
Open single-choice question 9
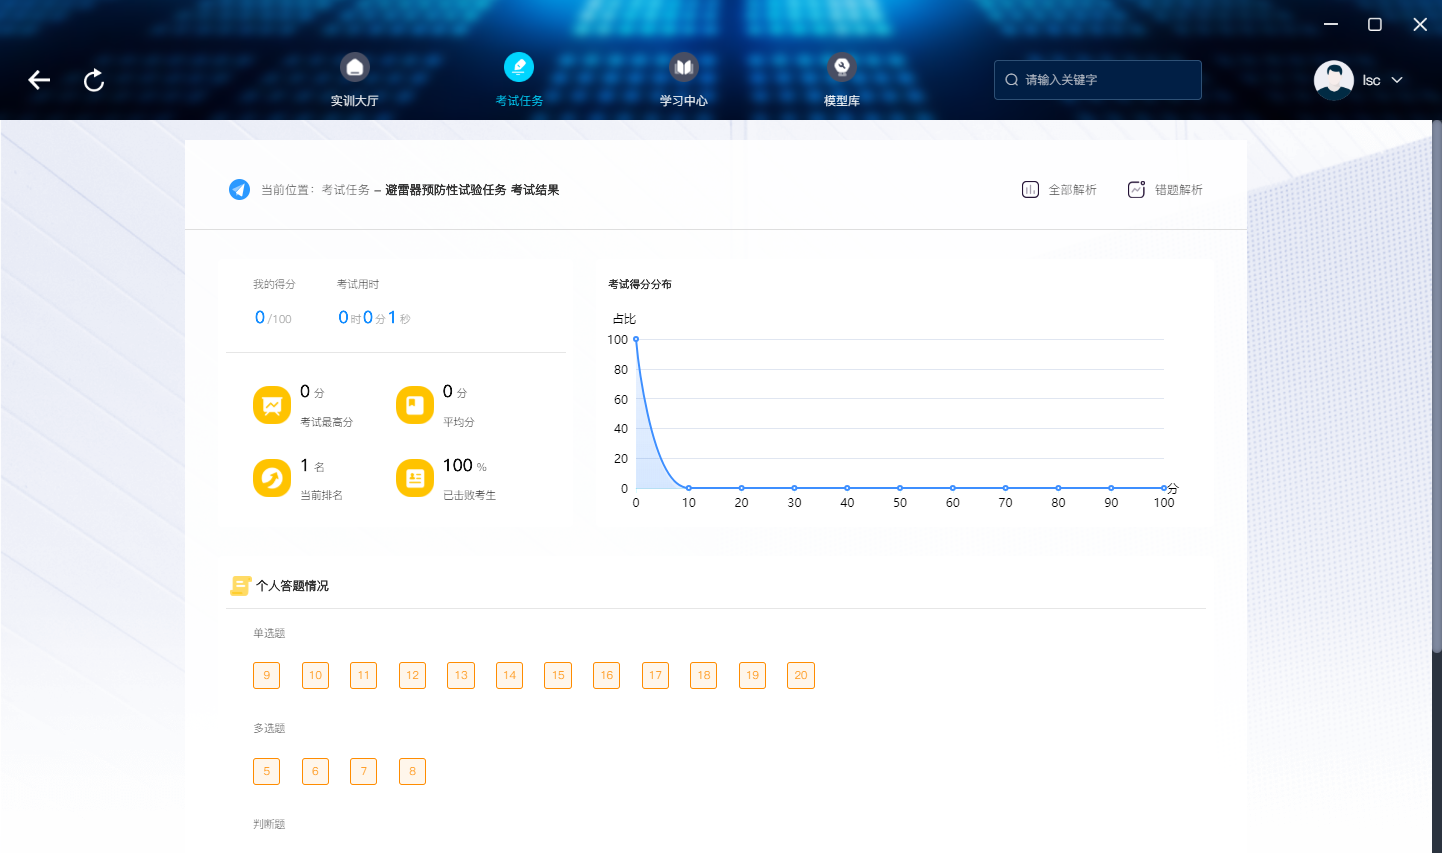pyautogui.click(x=266, y=675)
